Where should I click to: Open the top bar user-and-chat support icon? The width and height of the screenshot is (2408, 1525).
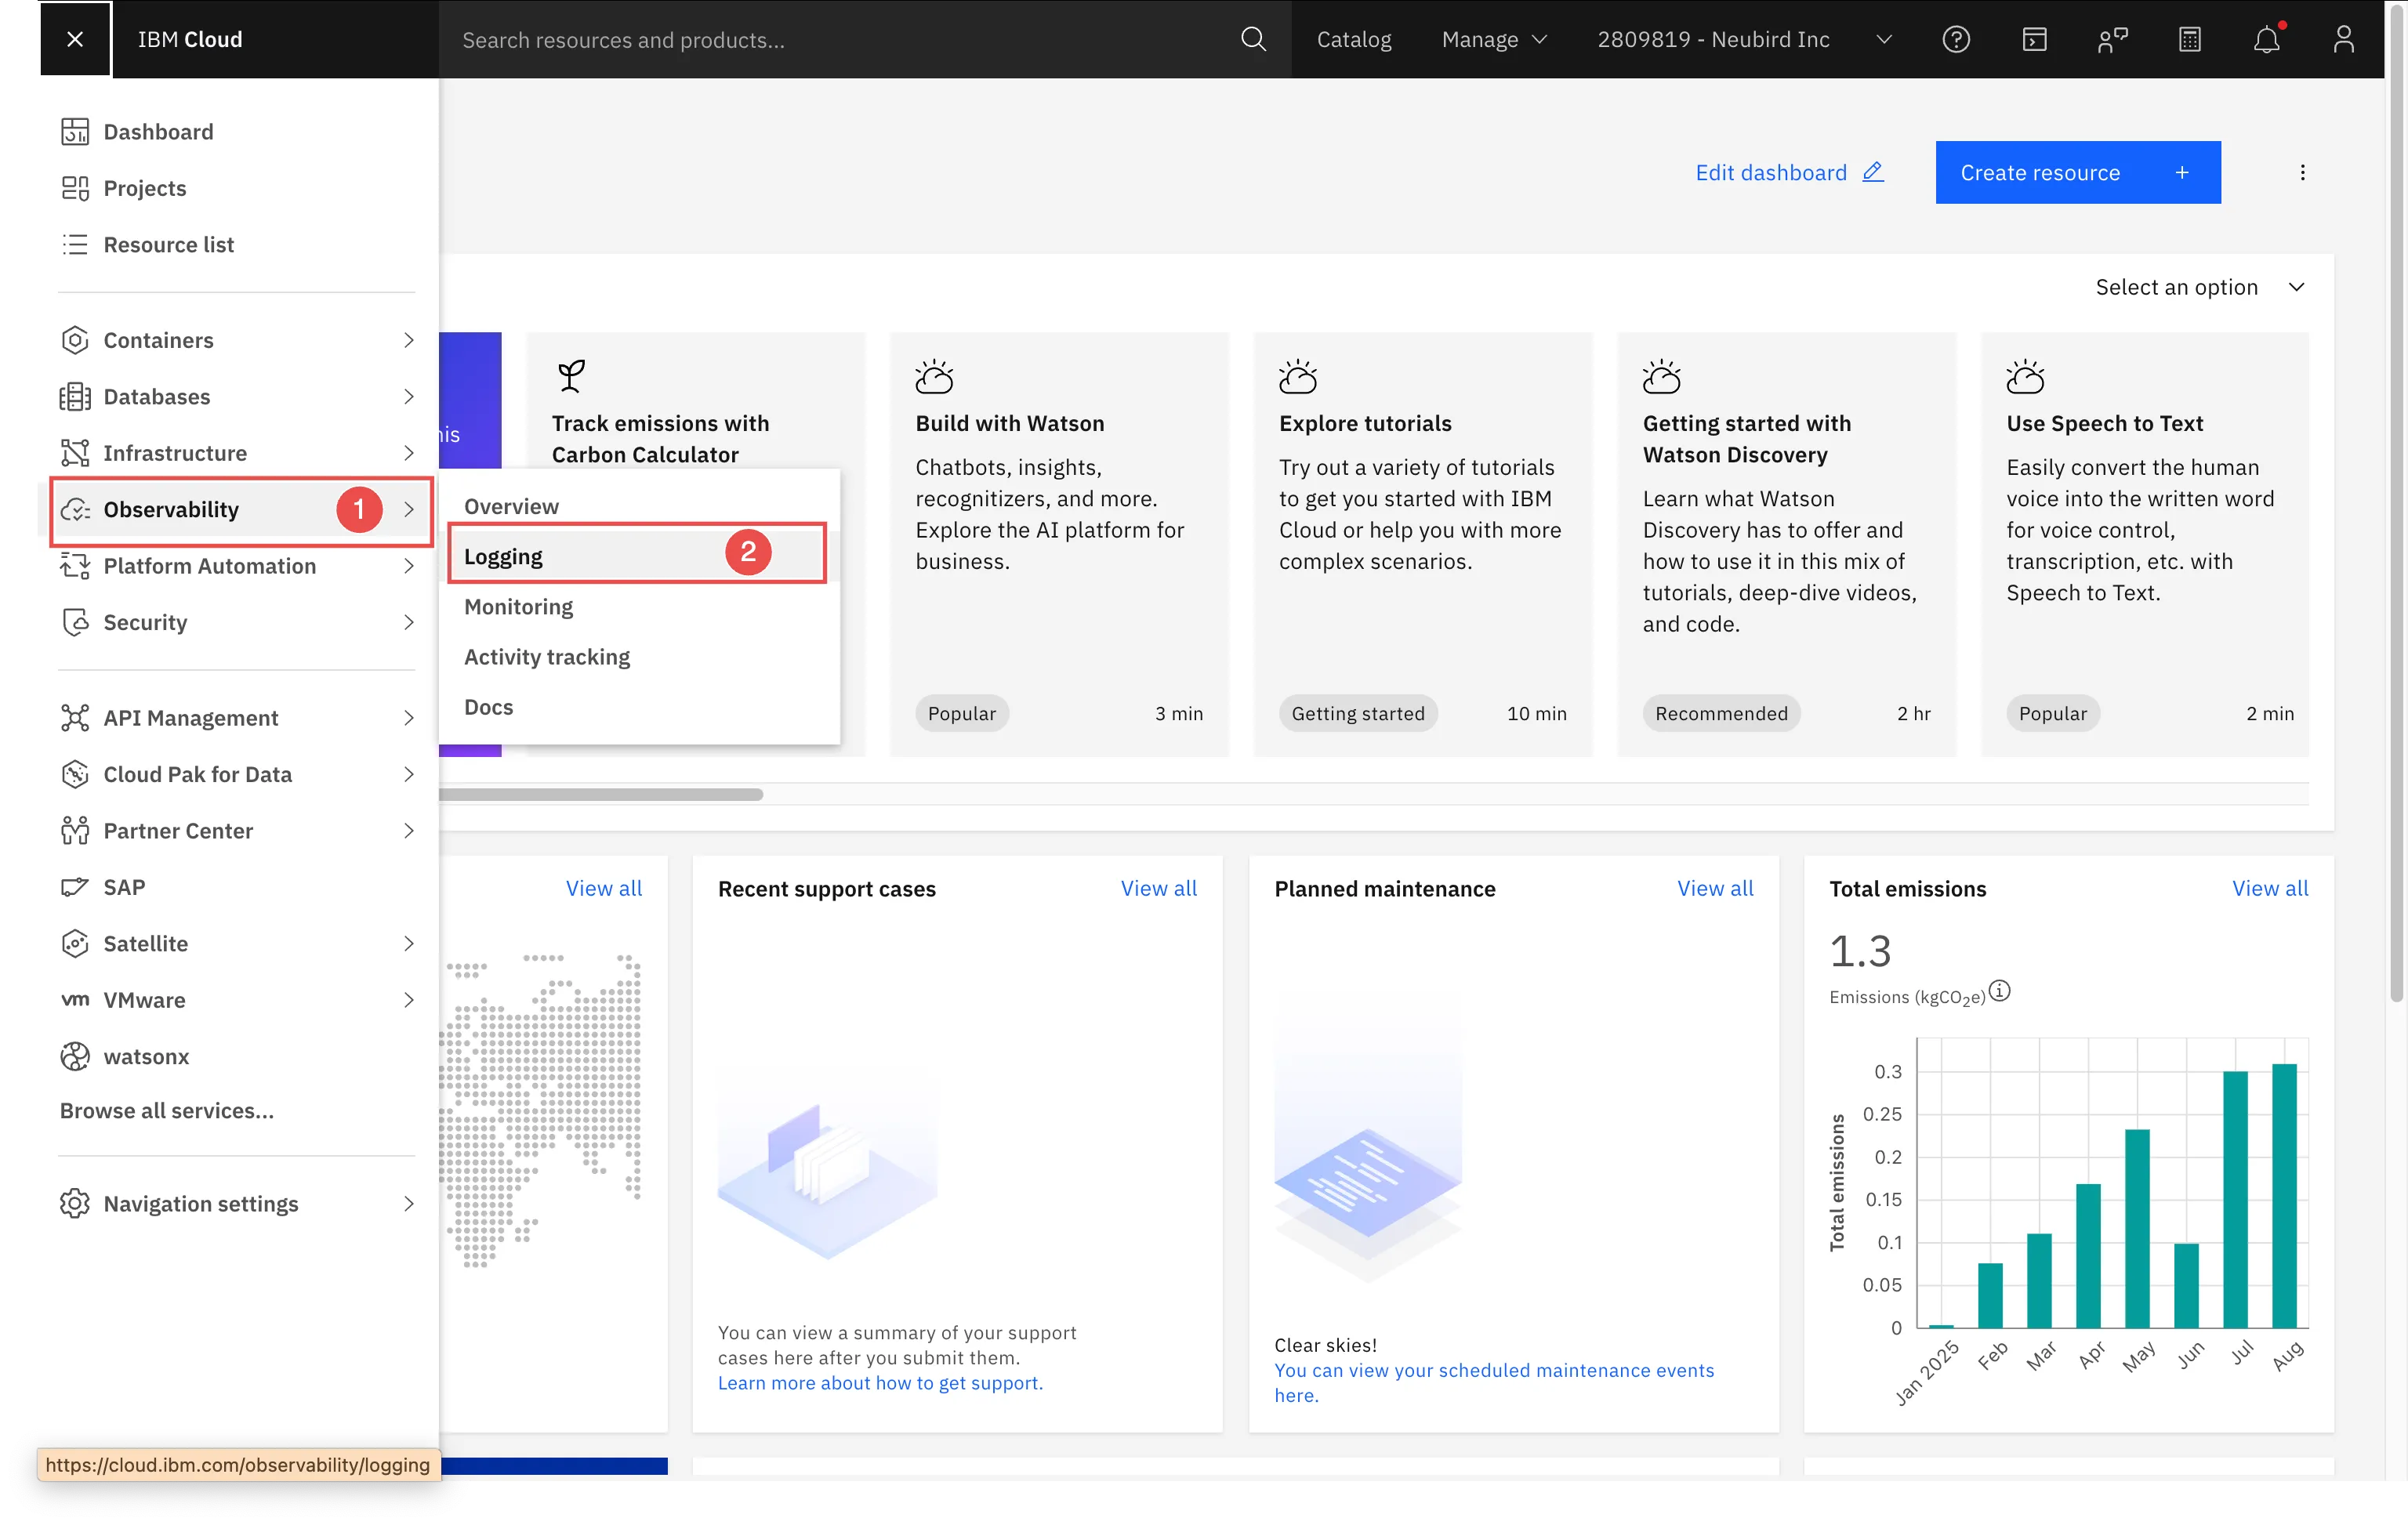tap(2112, 39)
